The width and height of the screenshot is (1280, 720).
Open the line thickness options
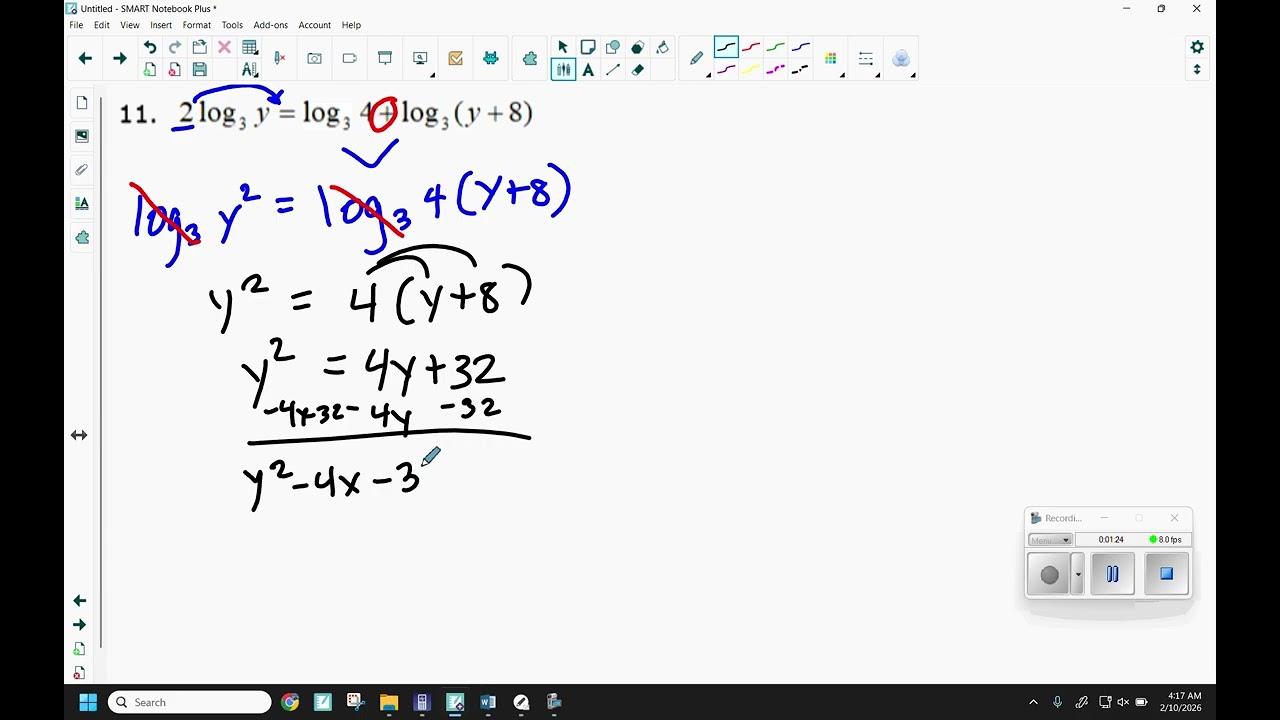pos(866,59)
